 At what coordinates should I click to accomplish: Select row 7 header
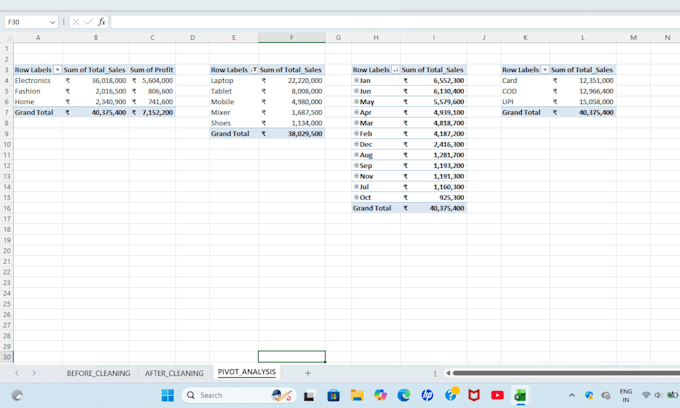pos(7,112)
